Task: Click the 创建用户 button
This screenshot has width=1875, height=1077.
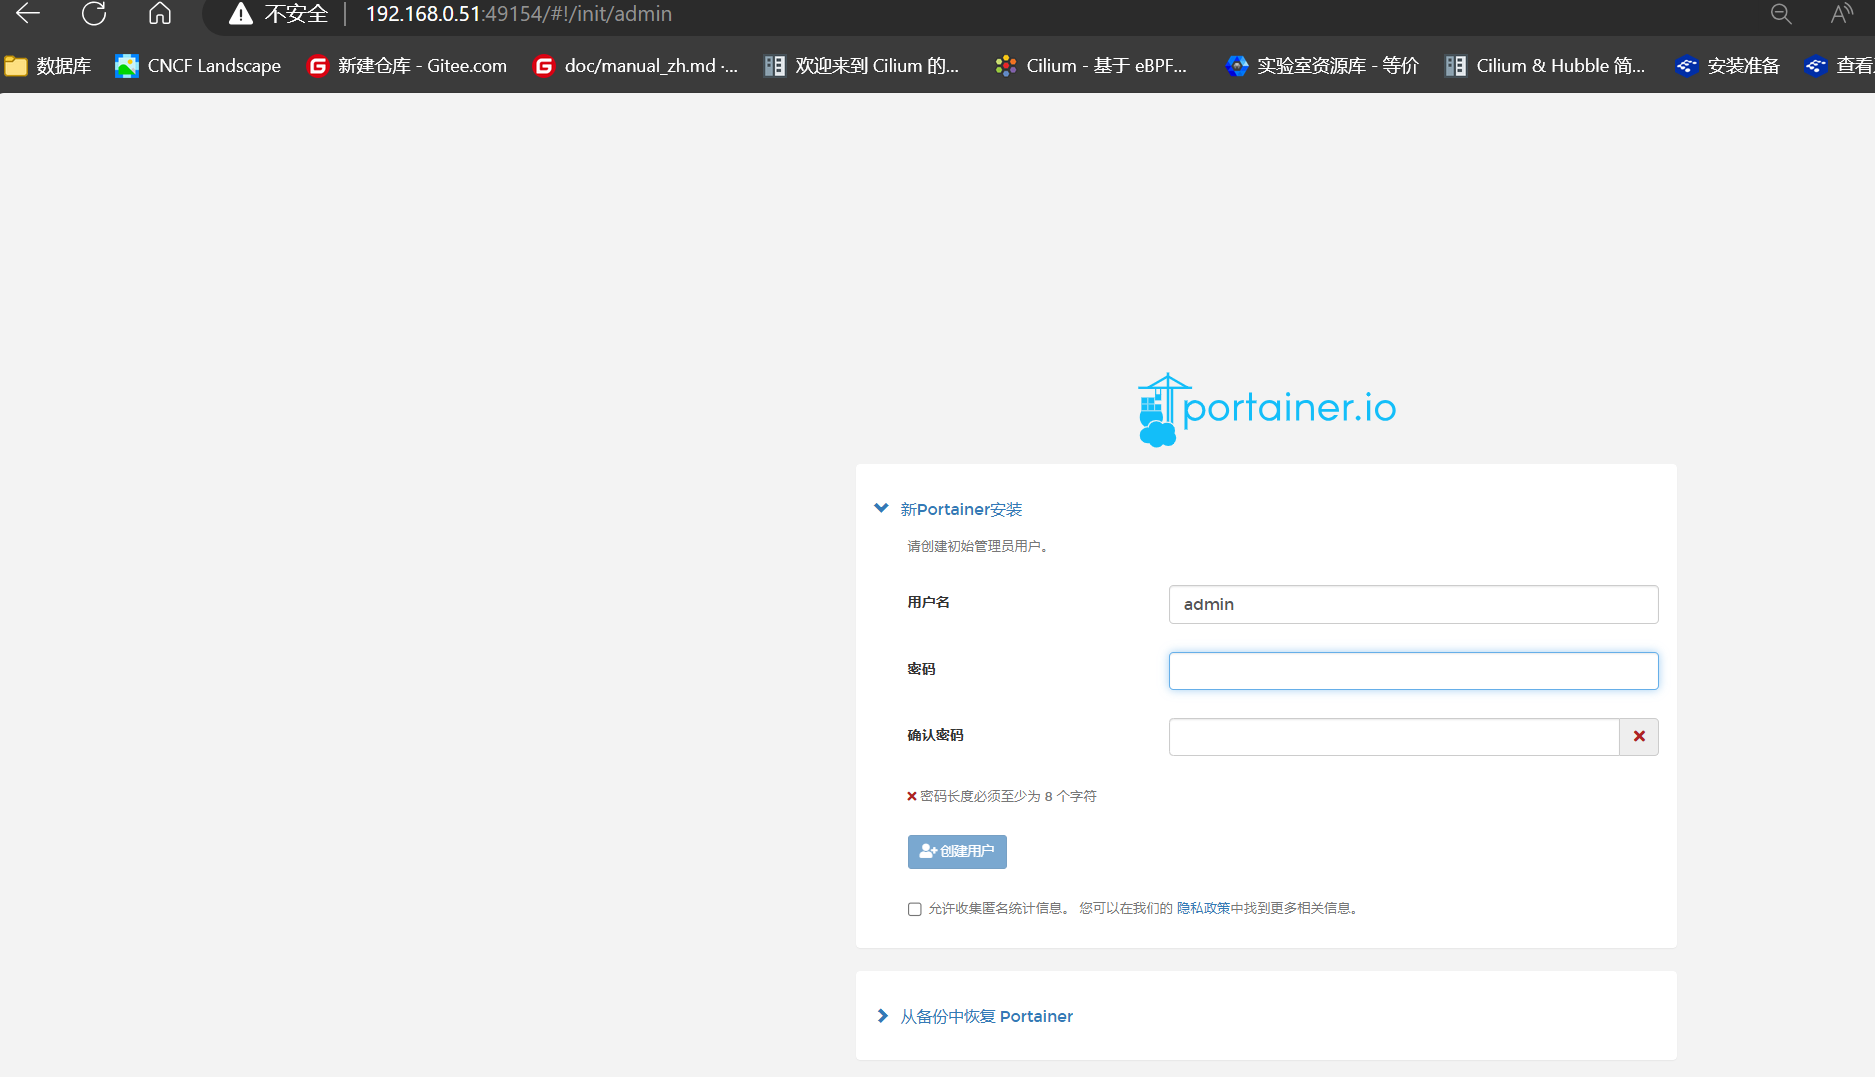Action: (x=957, y=852)
